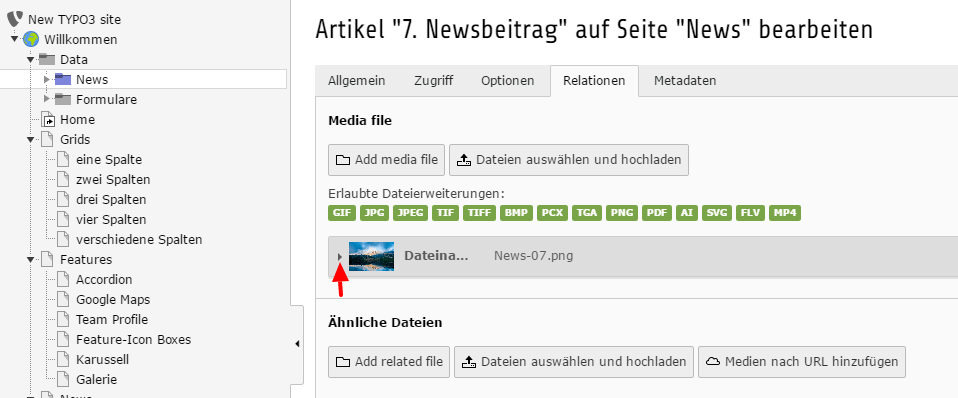Click the page icon beside Feature-Icon Boxes
958x398 pixels.
[x=64, y=339]
